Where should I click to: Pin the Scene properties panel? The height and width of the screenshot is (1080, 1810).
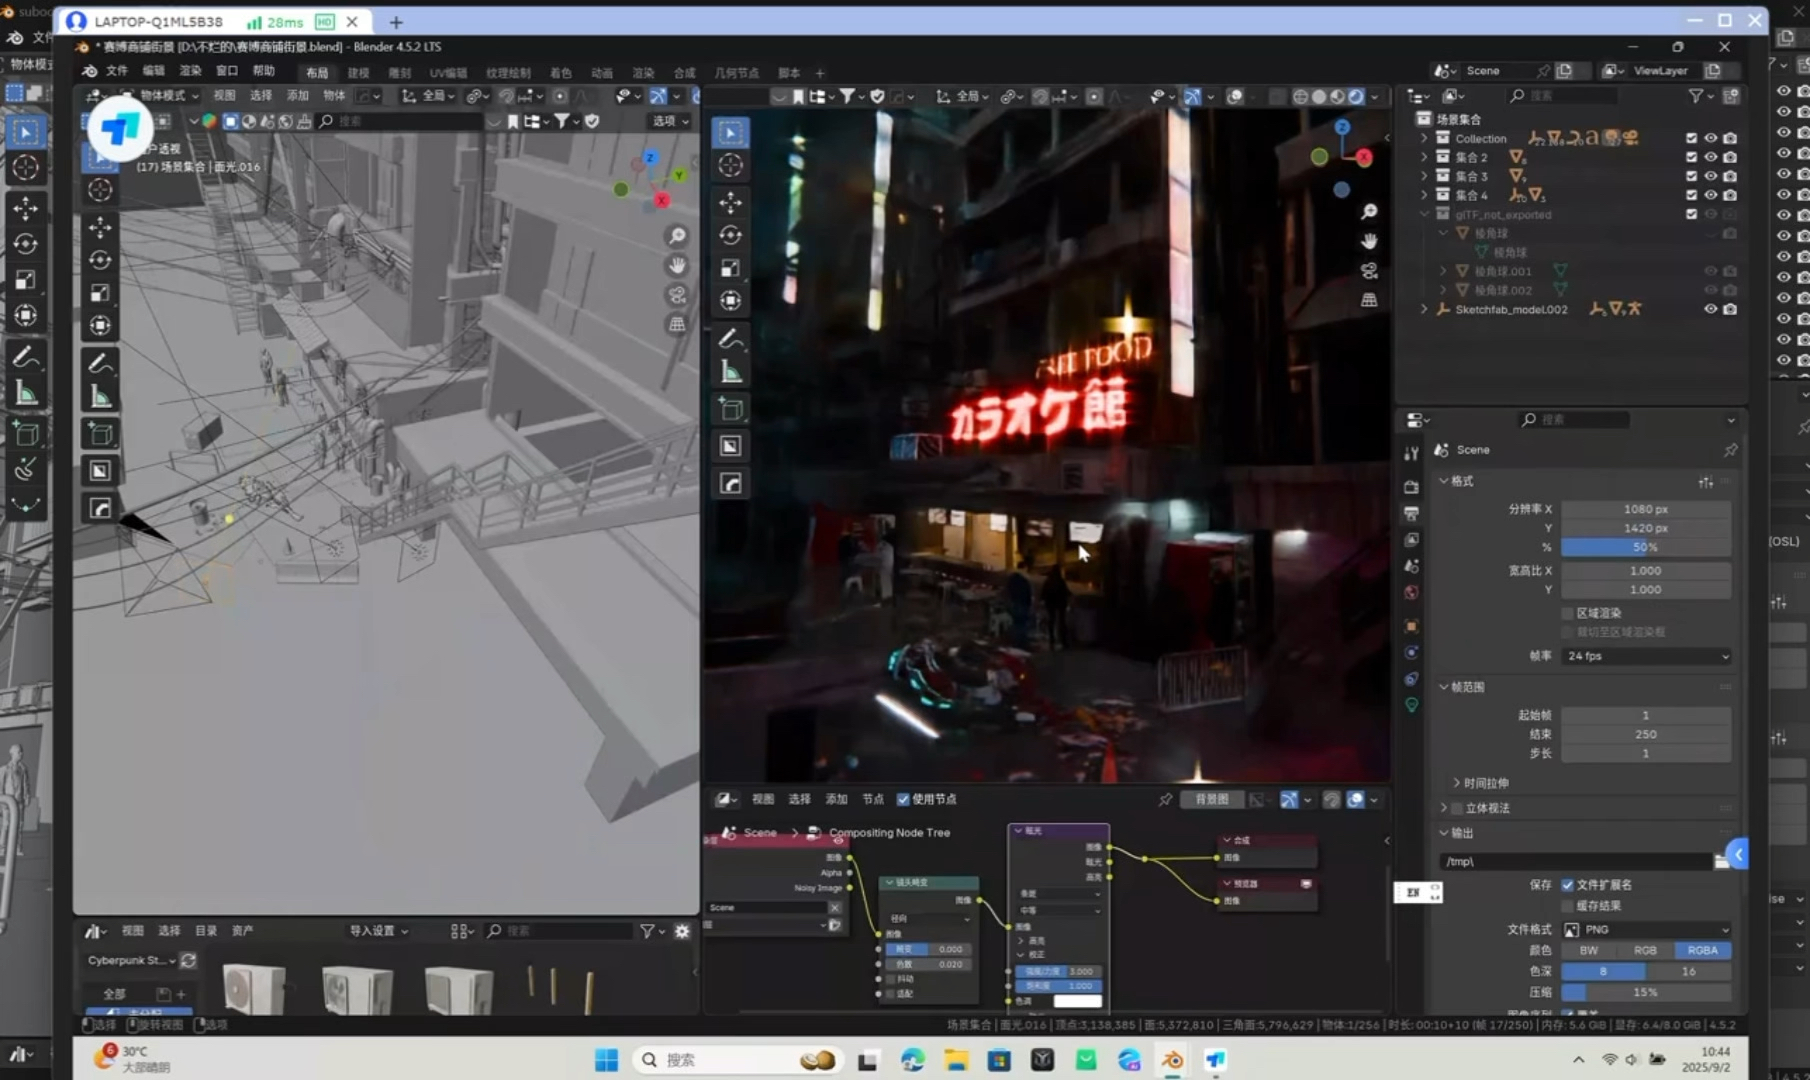pos(1730,450)
